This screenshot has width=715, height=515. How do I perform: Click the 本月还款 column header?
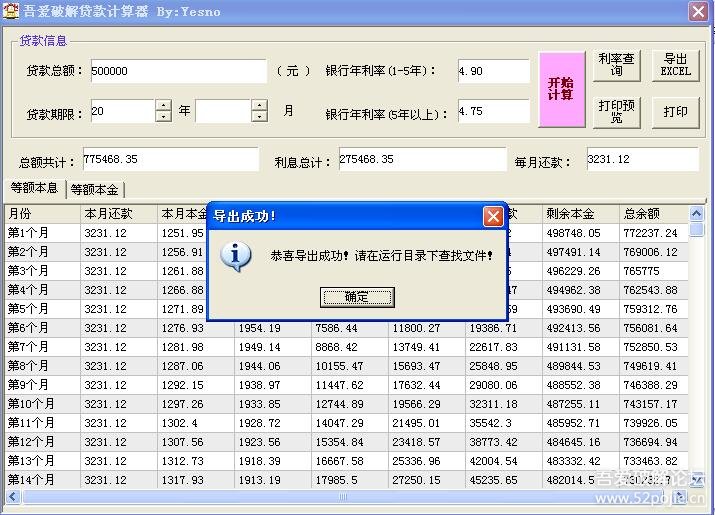(119, 213)
